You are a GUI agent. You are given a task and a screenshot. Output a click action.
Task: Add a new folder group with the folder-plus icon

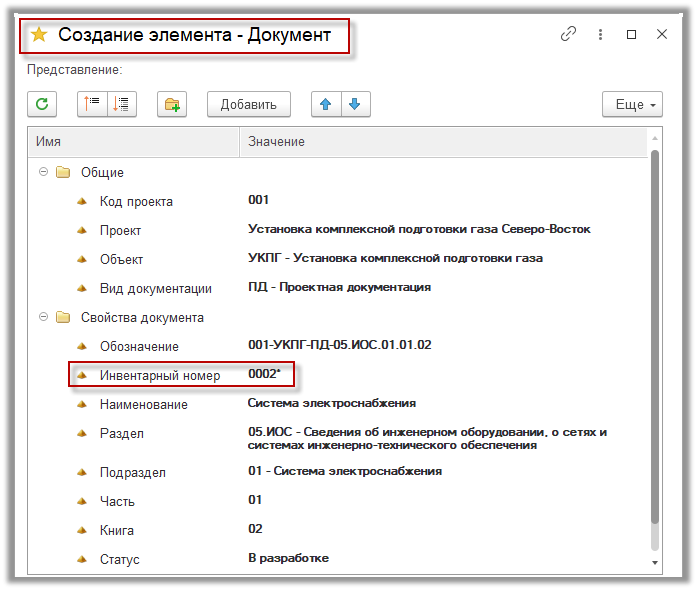tap(172, 104)
